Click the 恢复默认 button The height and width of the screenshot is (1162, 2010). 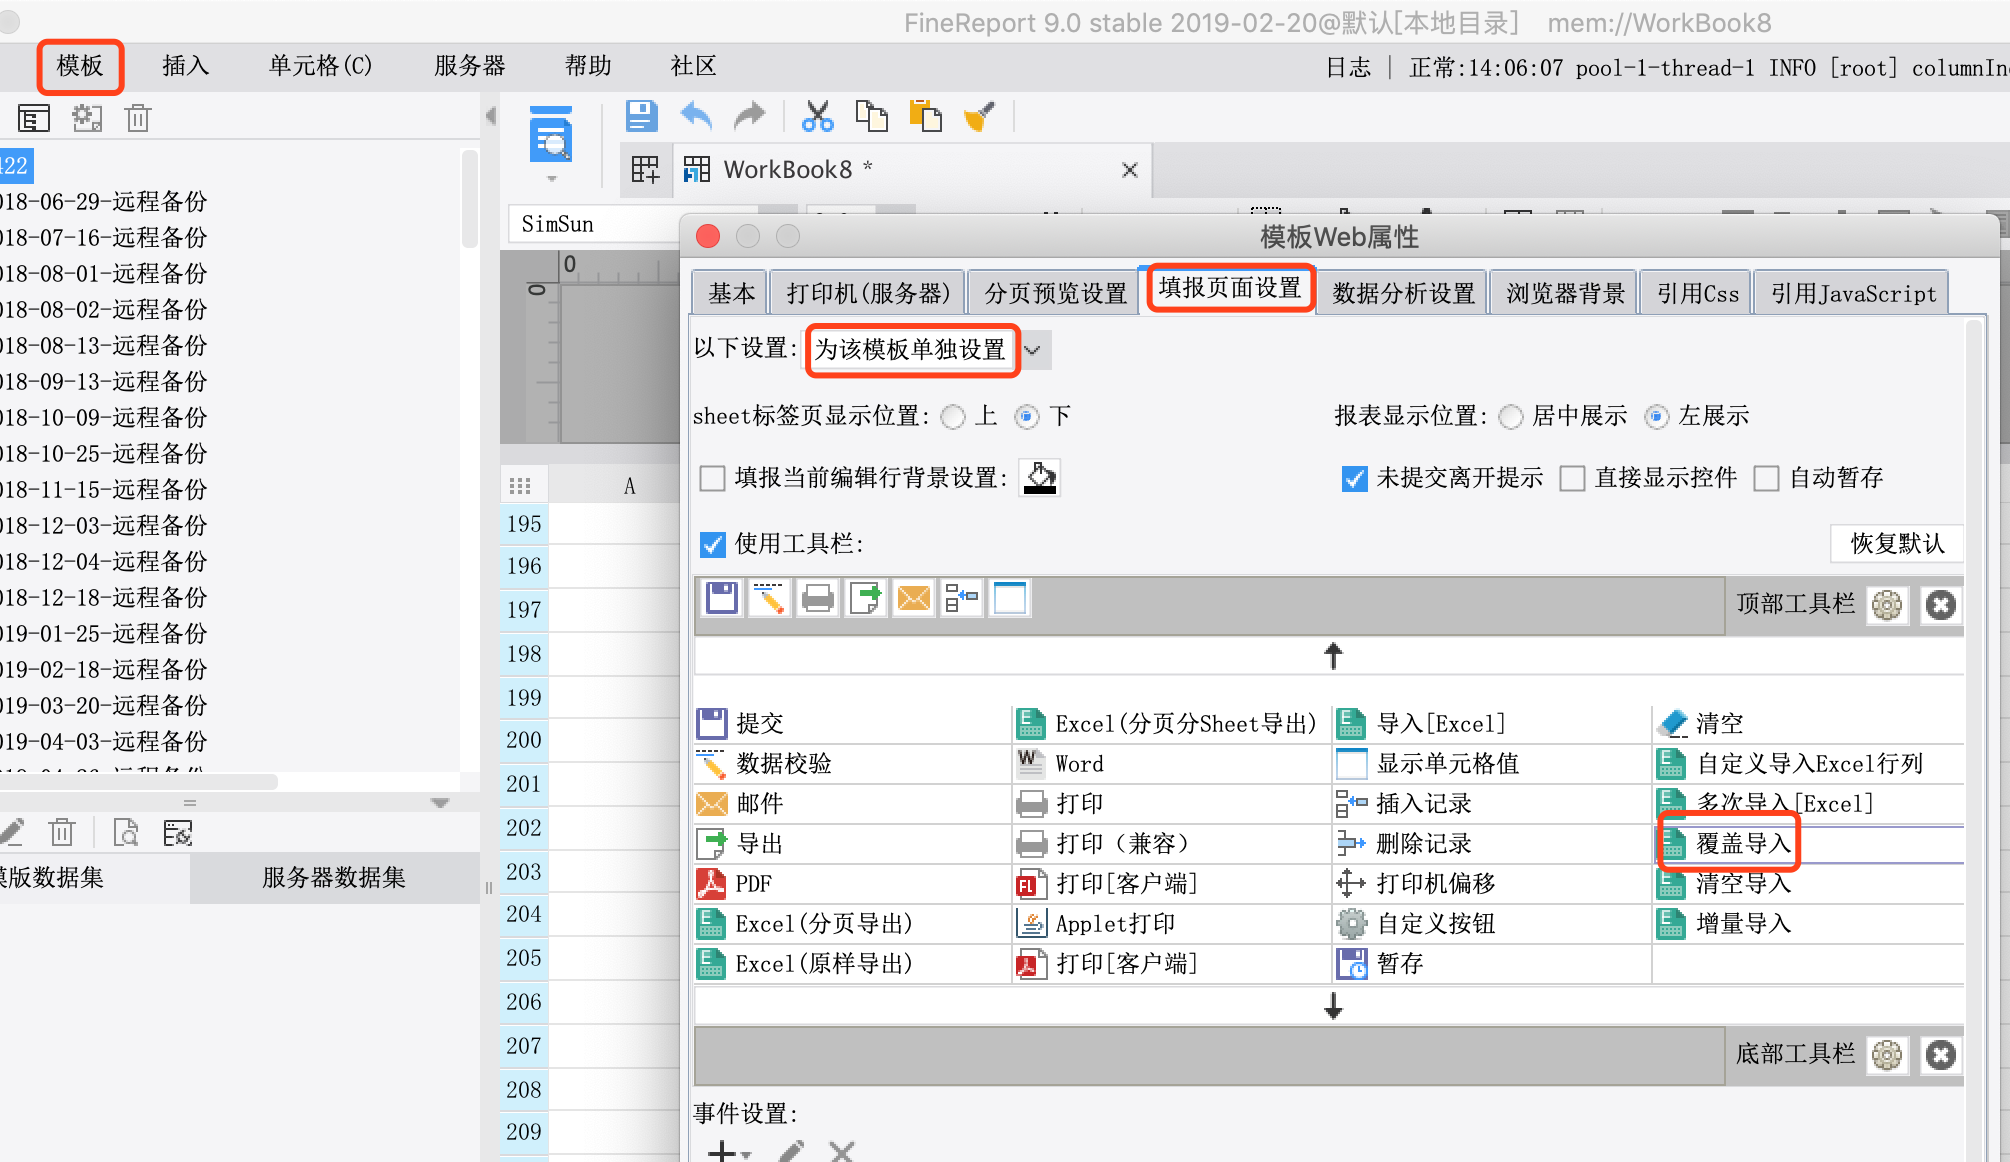[x=1896, y=544]
